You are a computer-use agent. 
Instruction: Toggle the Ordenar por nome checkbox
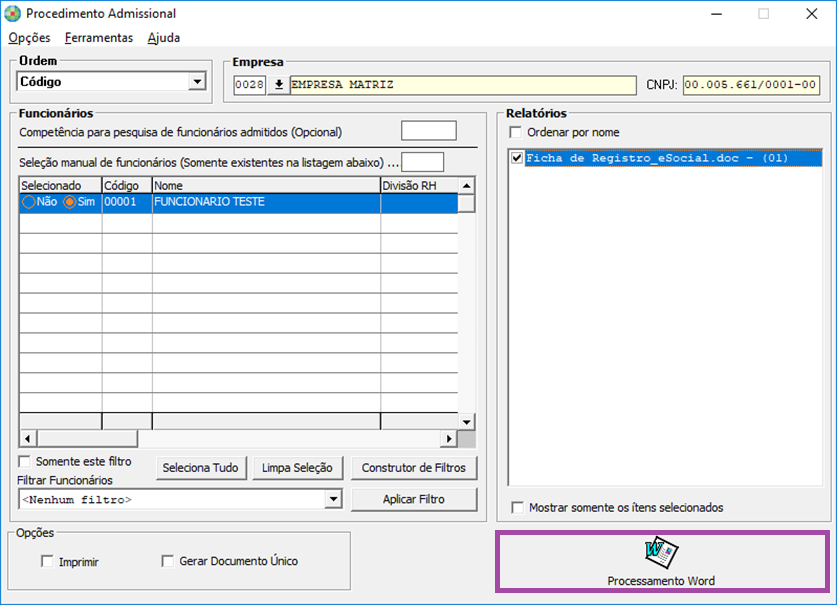tap(516, 132)
